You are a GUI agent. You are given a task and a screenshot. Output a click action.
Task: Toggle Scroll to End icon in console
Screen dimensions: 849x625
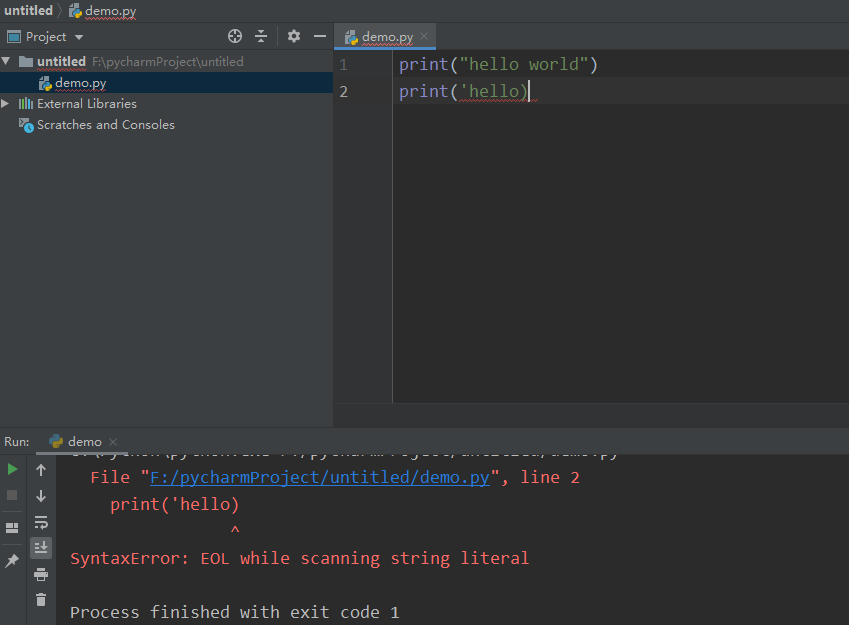(41, 548)
